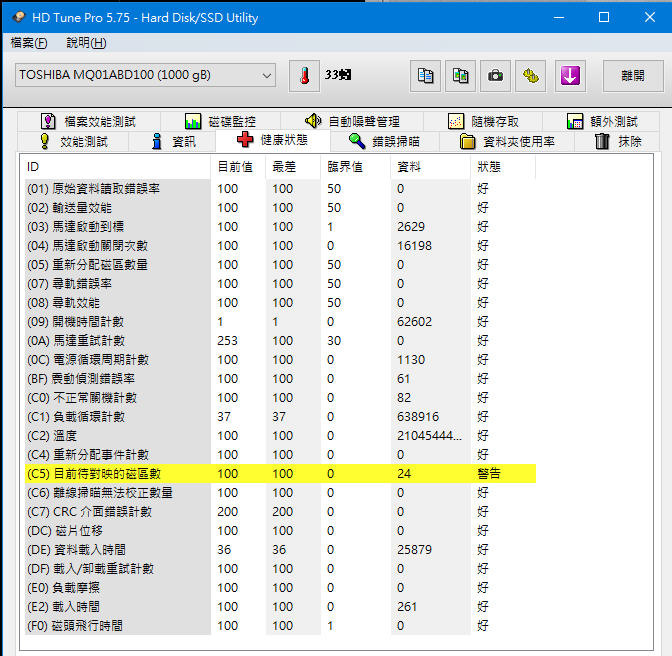Switch to the 資料夾使用率 tab
Screen dimensions: 672x656
point(507,141)
